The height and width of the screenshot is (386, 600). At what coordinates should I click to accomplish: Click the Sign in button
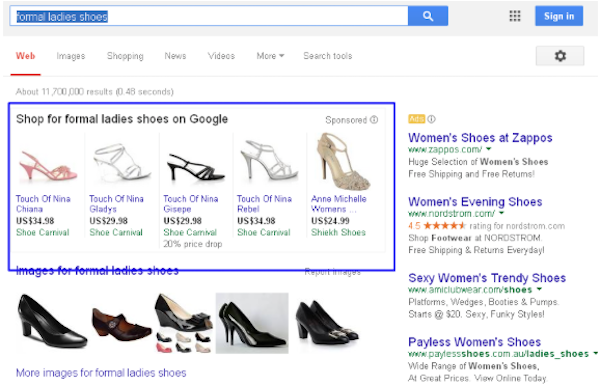559,16
